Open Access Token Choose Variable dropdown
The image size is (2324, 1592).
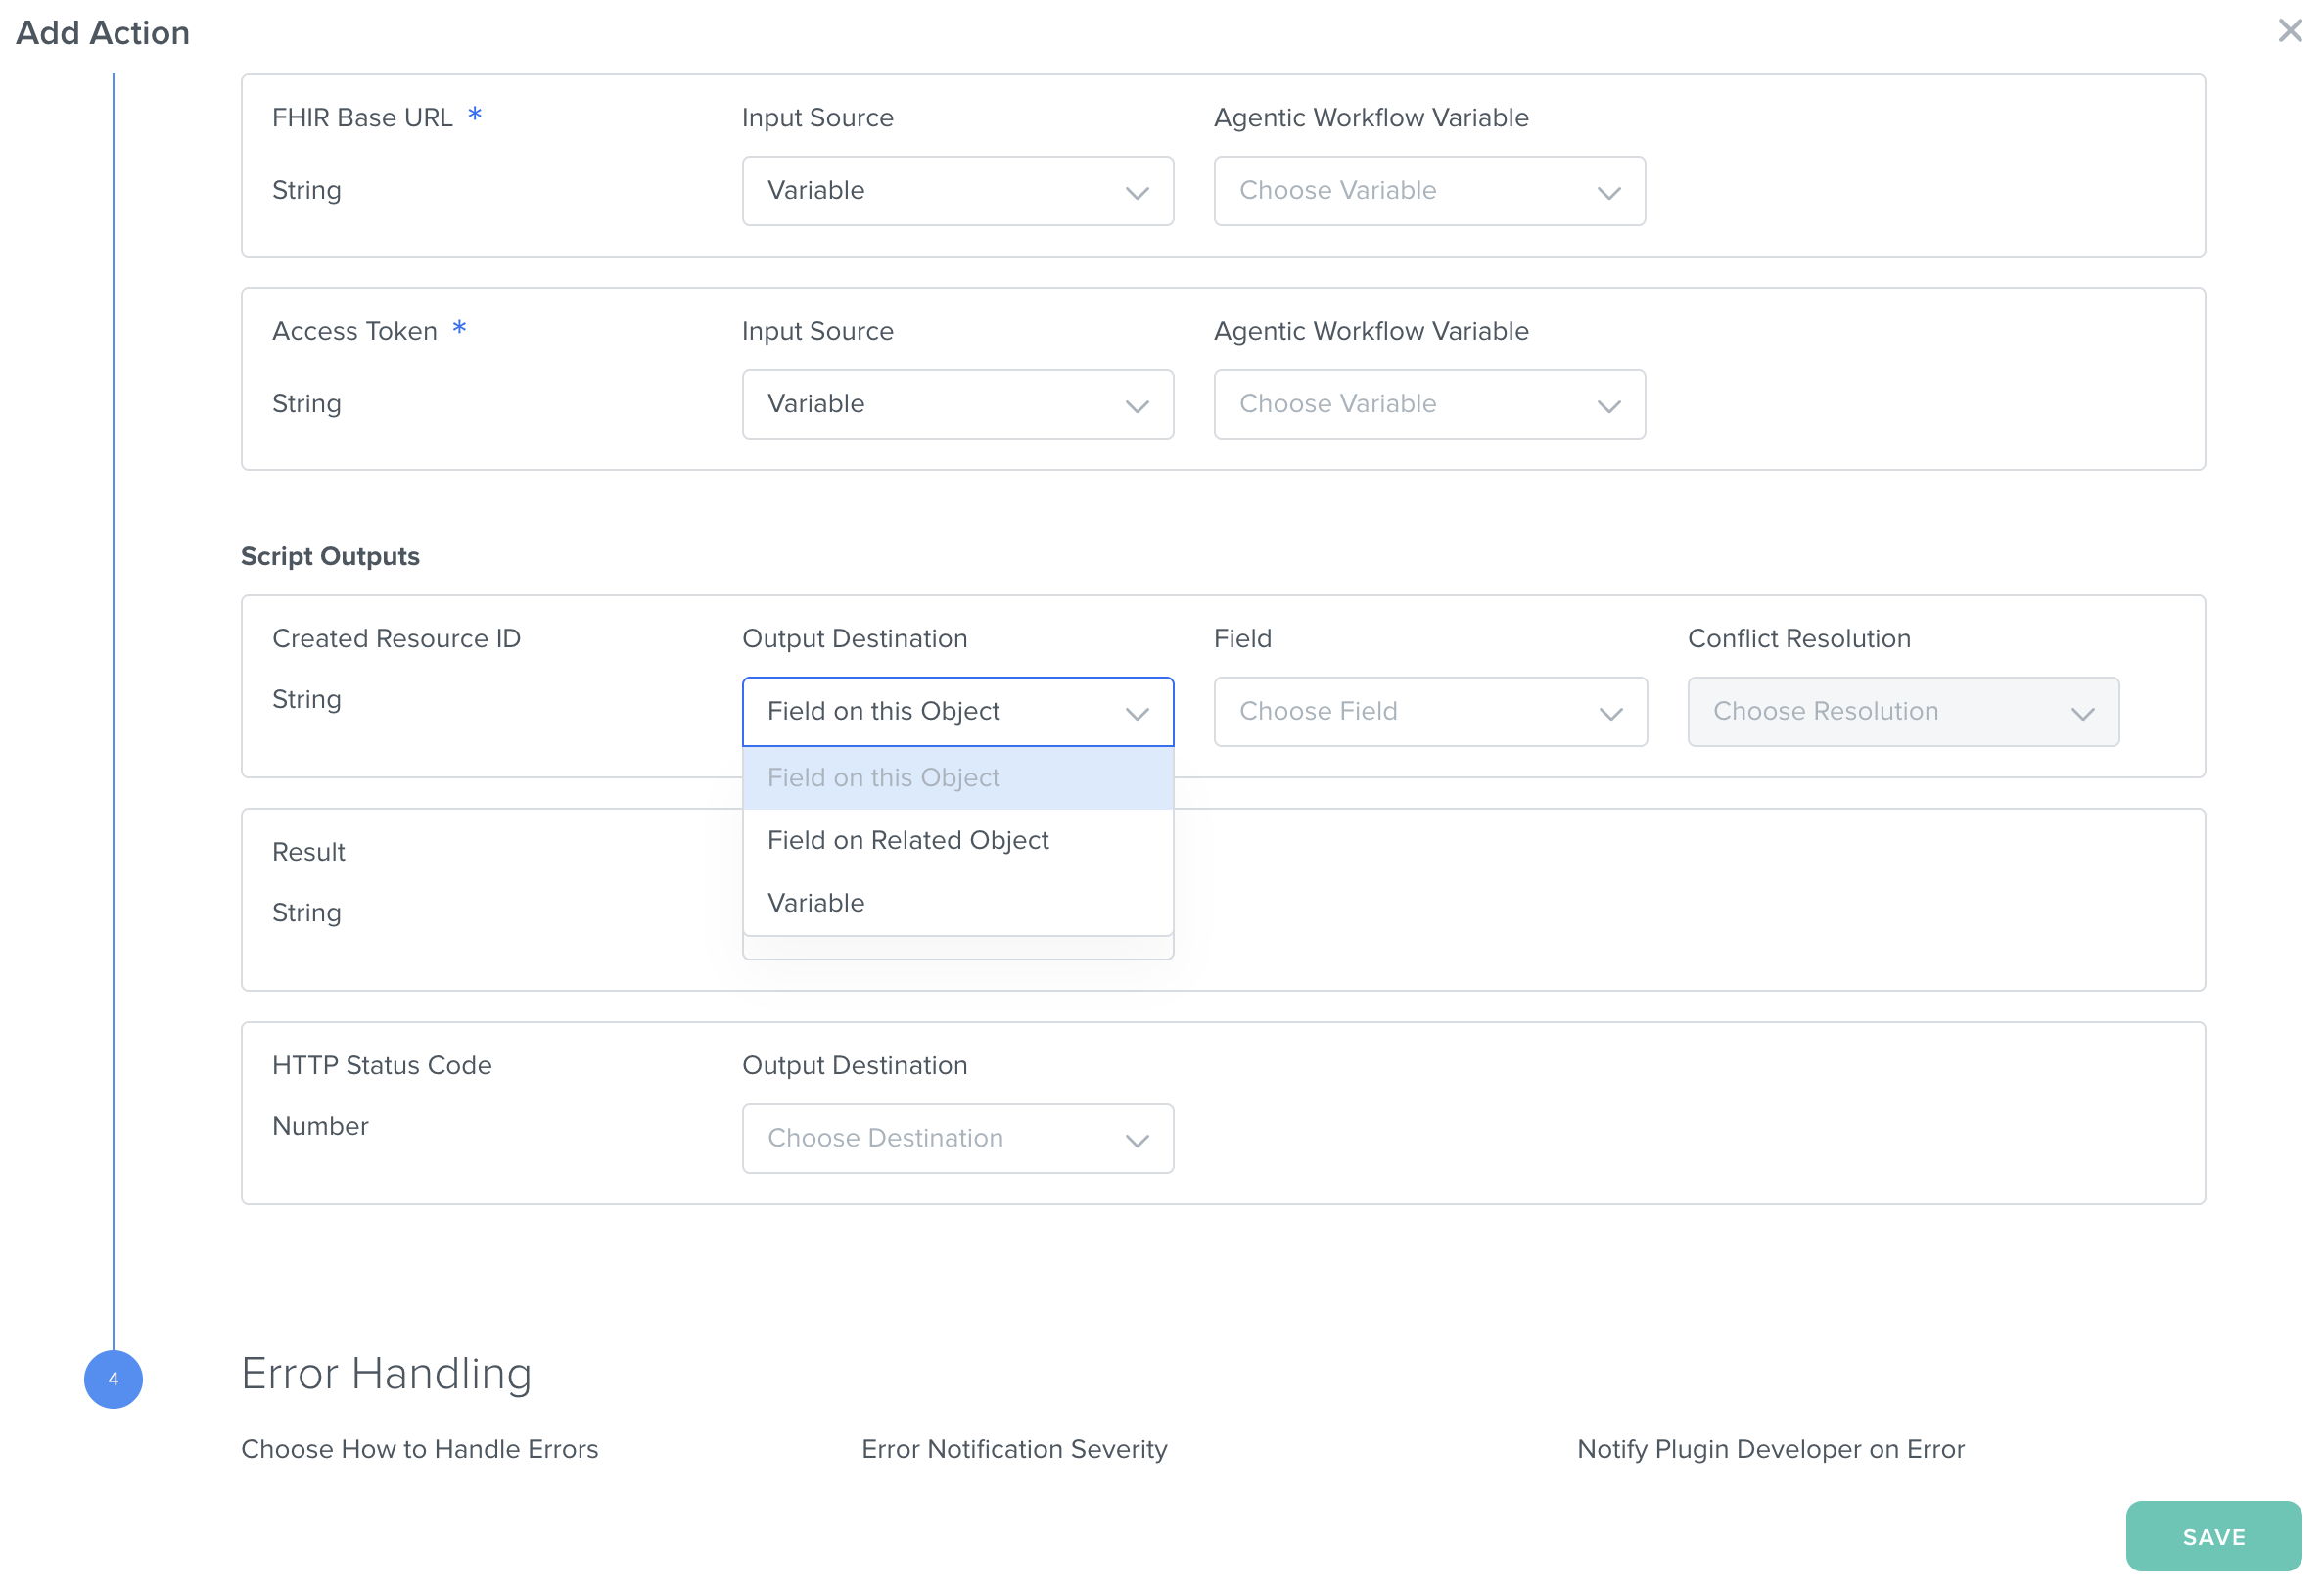pyautogui.click(x=1429, y=404)
